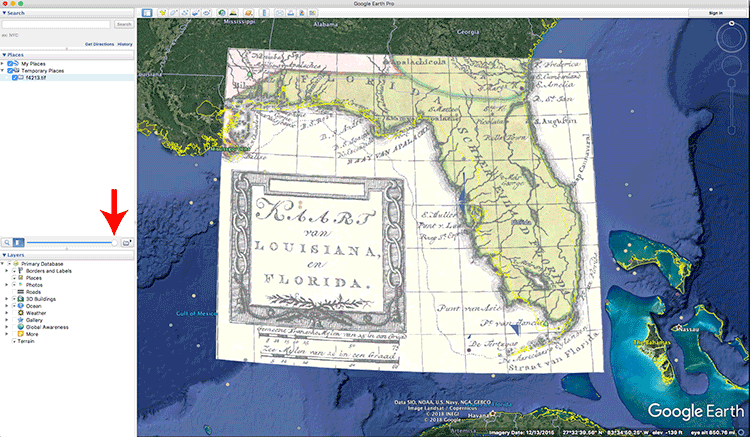The width and height of the screenshot is (750, 437).
Task: Click the Places panel search magnifier icon
Action: point(7,243)
